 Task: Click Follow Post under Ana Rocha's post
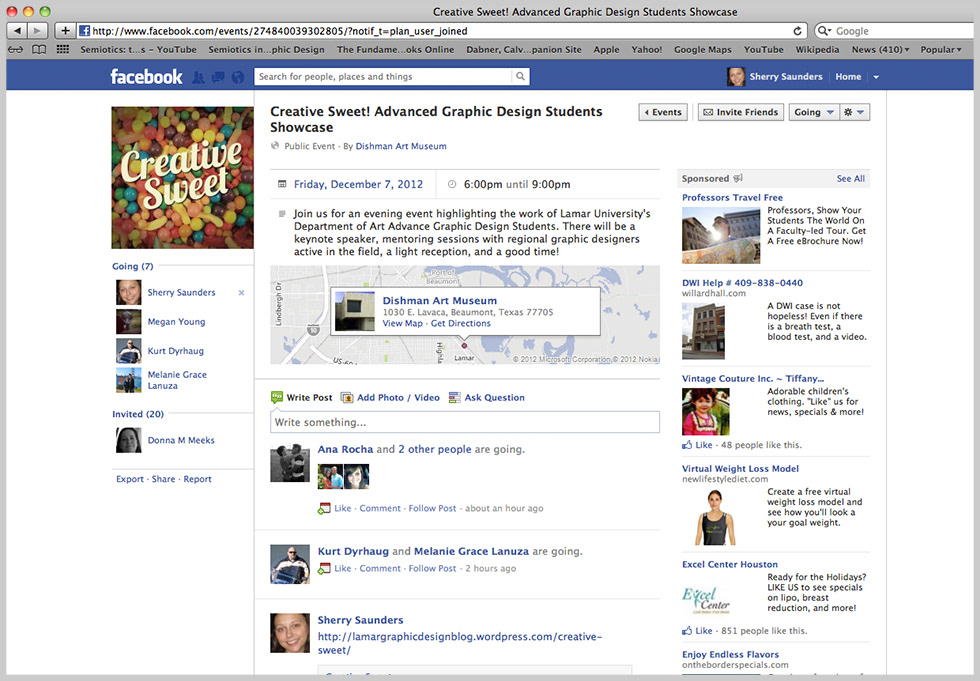pos(432,509)
